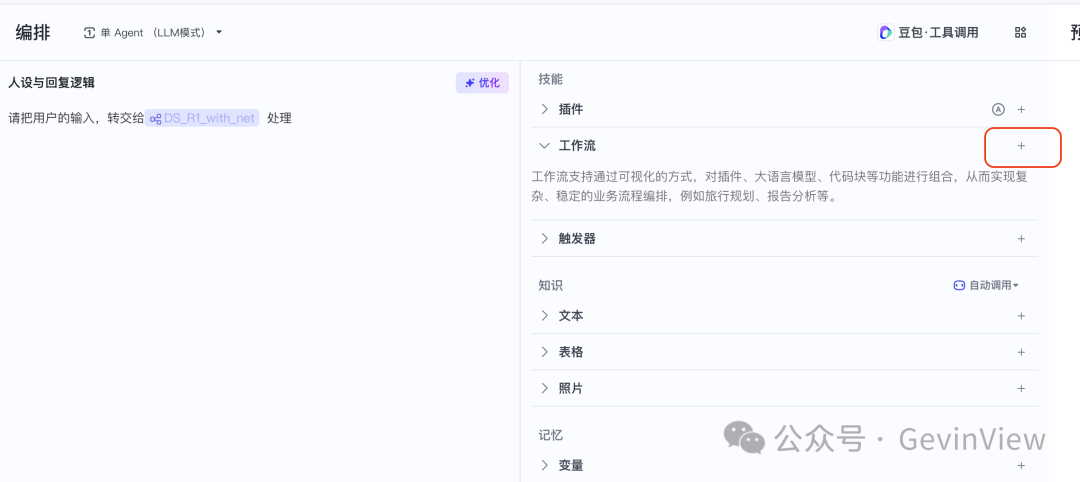The height and width of the screenshot is (482, 1080).
Task: Open the 豆包·工具调用 model selector
Action: point(928,32)
